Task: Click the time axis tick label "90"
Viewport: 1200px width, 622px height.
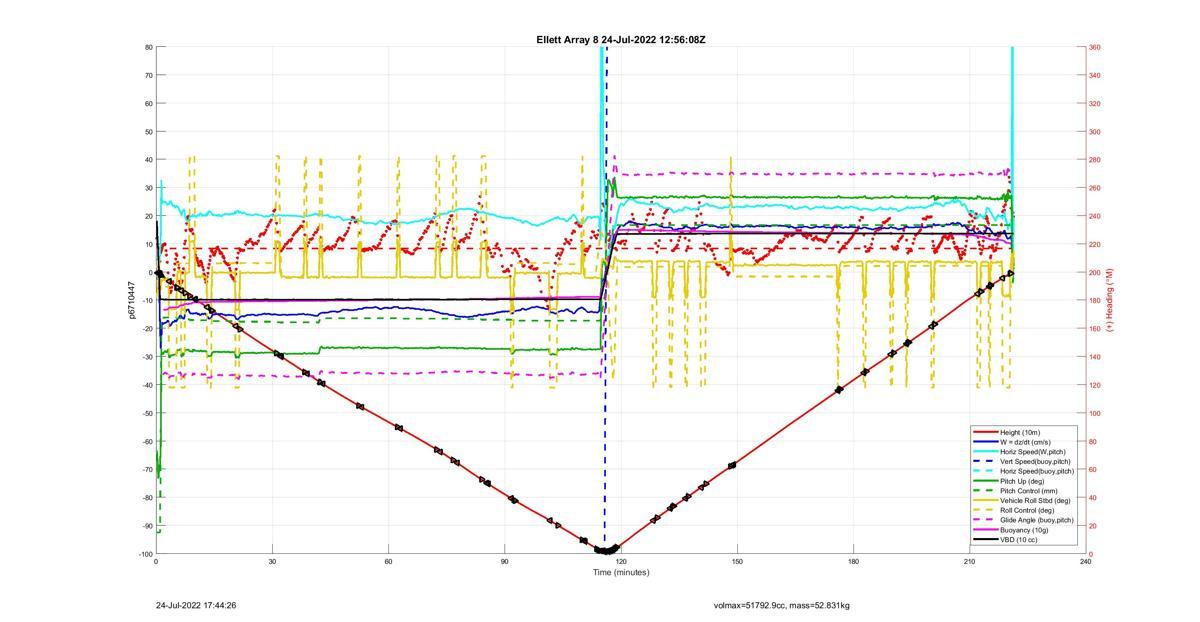Action: [x=504, y=562]
